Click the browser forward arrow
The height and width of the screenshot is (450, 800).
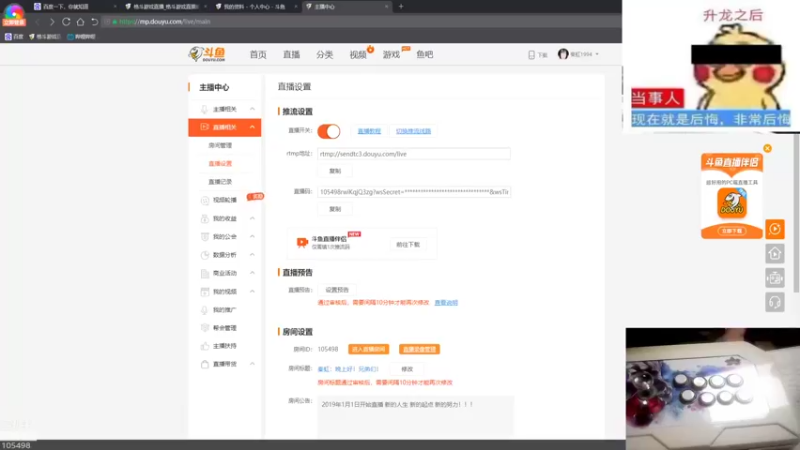point(52,22)
